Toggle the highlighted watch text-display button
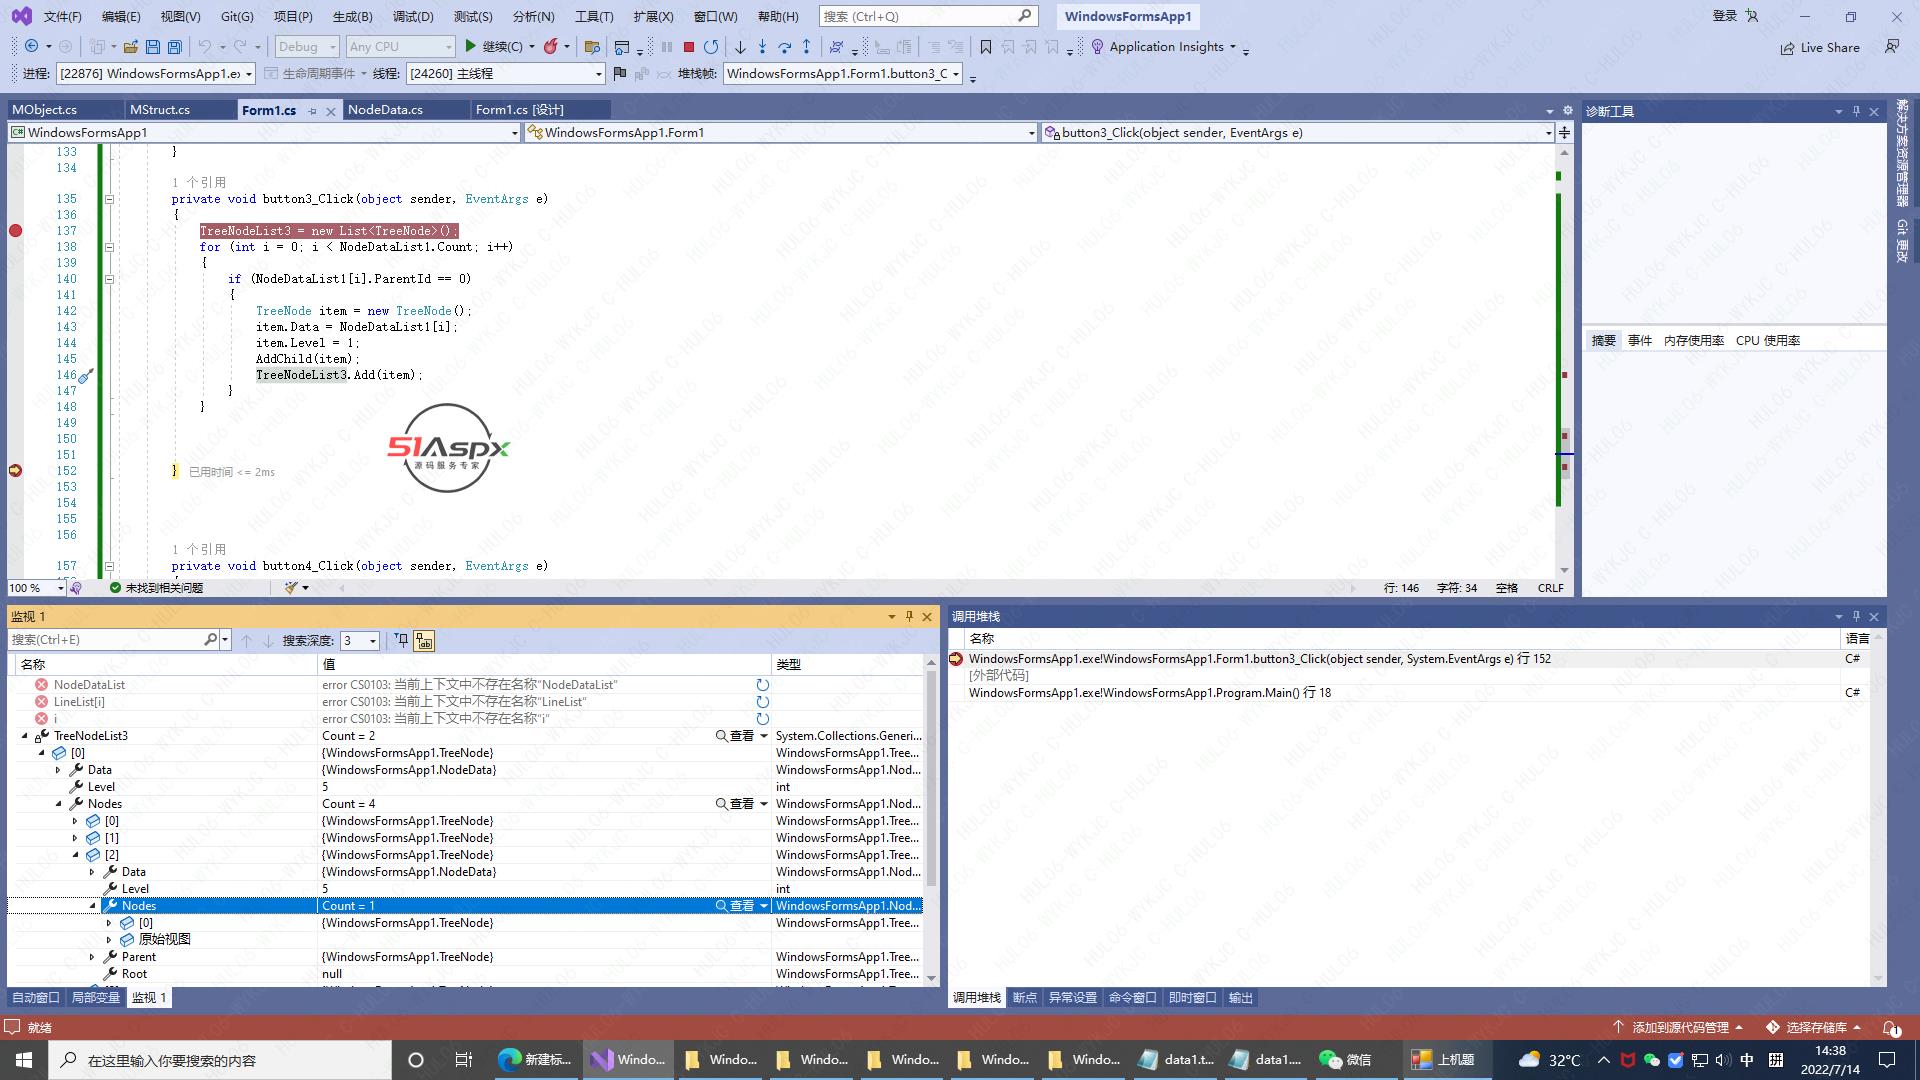This screenshot has height=1080, width=1920. click(424, 640)
